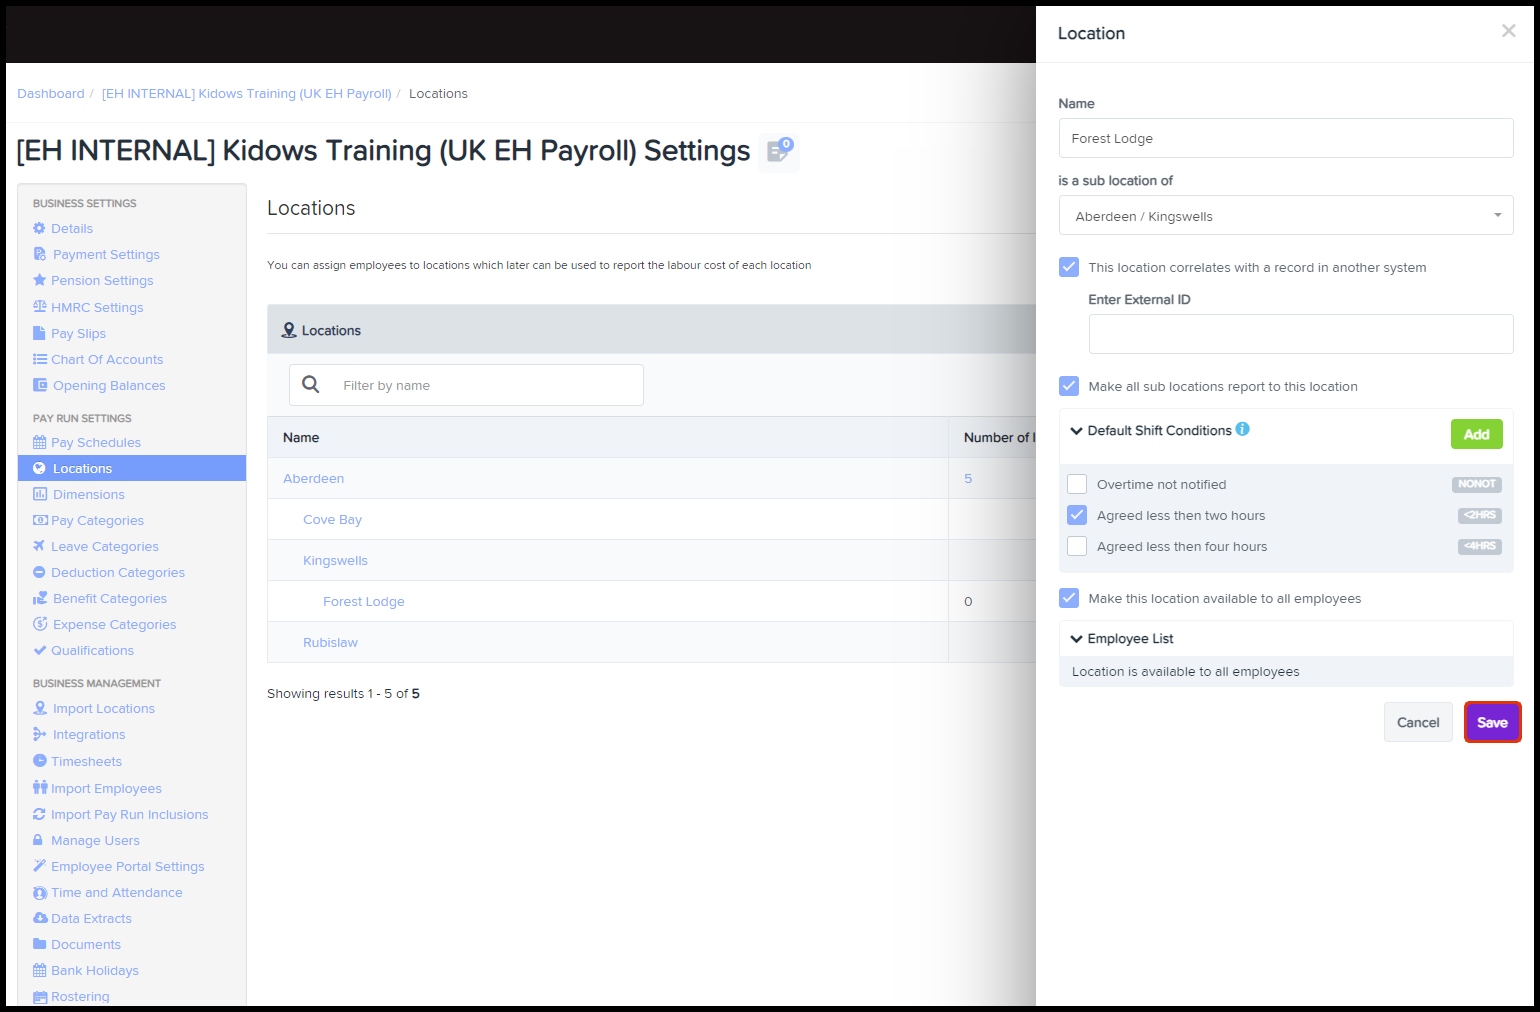Image resolution: width=1540 pixels, height=1012 pixels.
Task: Click the Timesheets clock icon
Action: (39, 761)
